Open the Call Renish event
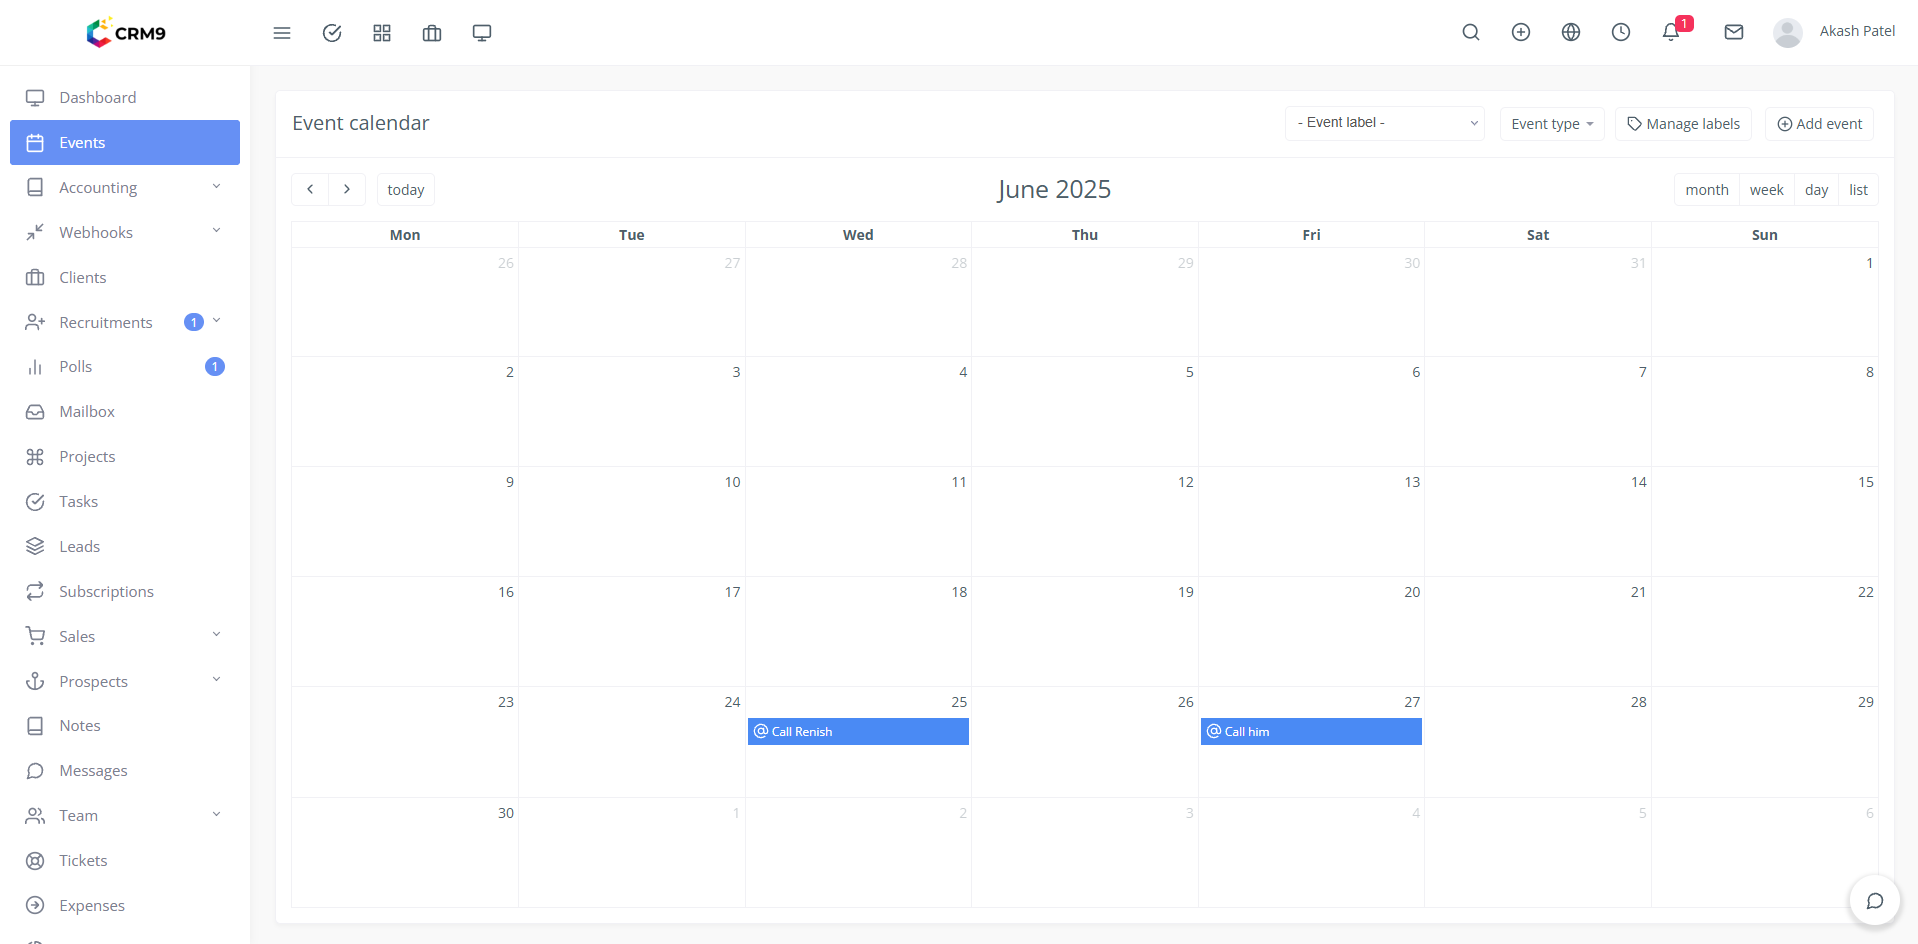 (858, 732)
